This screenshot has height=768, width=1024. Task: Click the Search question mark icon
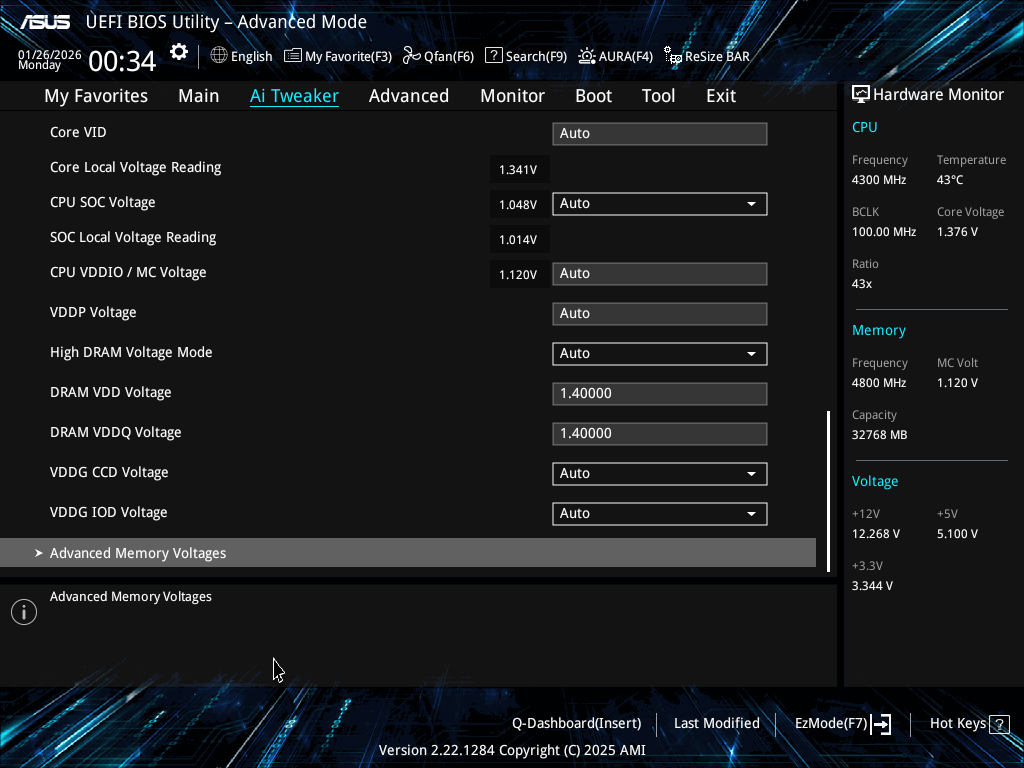[x=493, y=56]
